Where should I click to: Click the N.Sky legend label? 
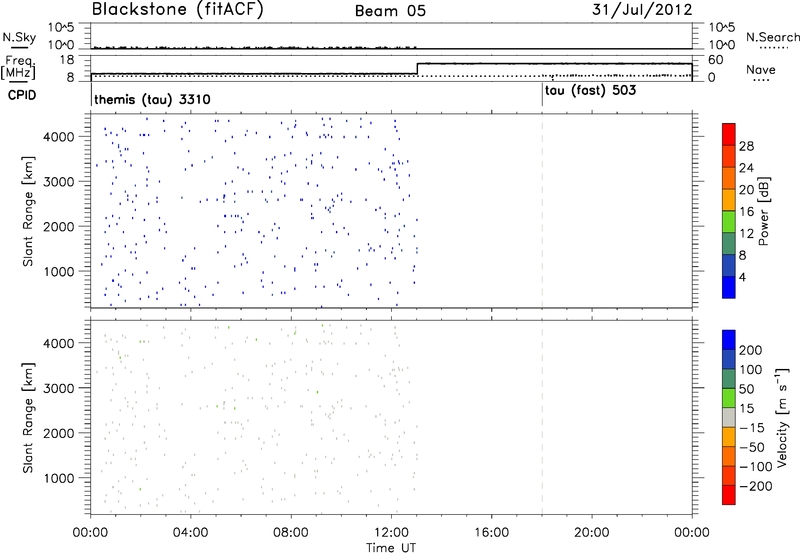coord(19,37)
